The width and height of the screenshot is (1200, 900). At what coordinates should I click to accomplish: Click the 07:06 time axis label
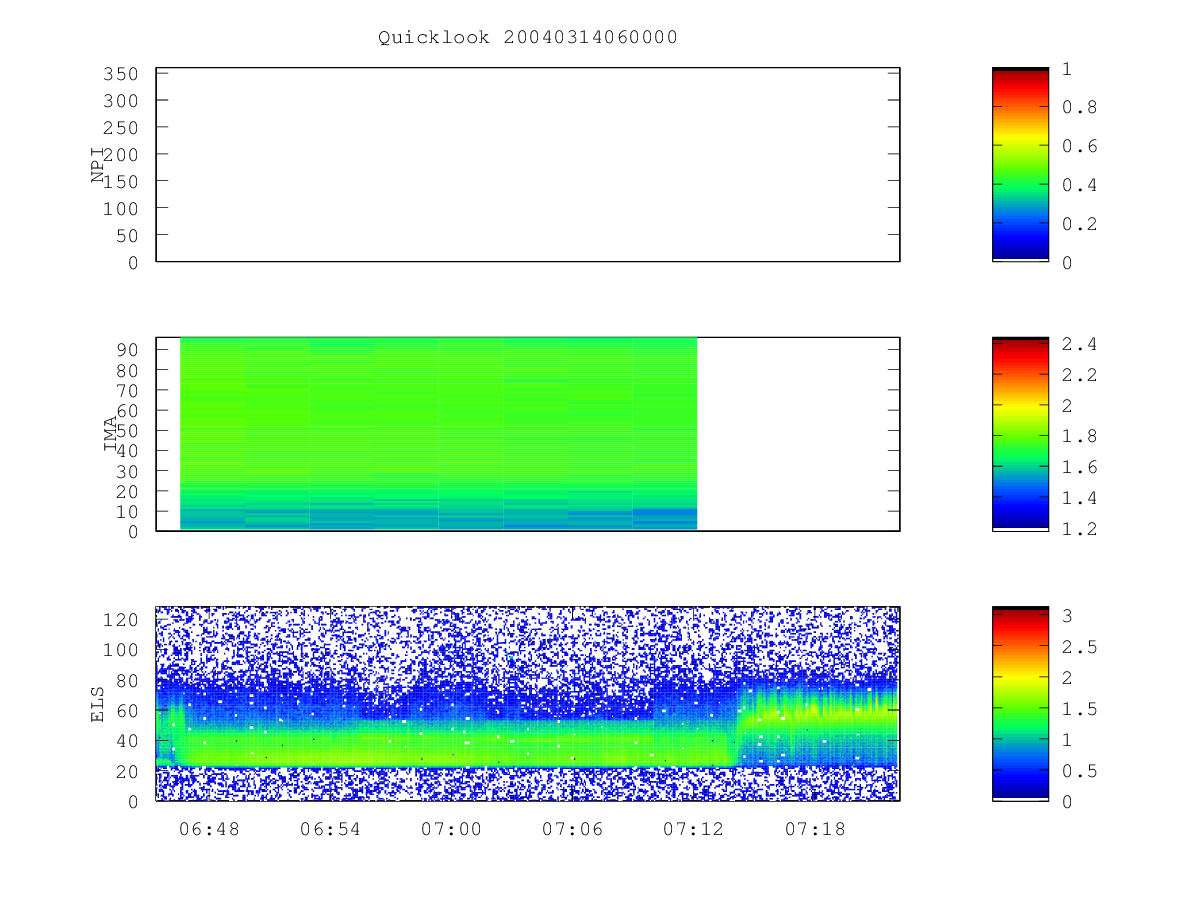[x=572, y=829]
